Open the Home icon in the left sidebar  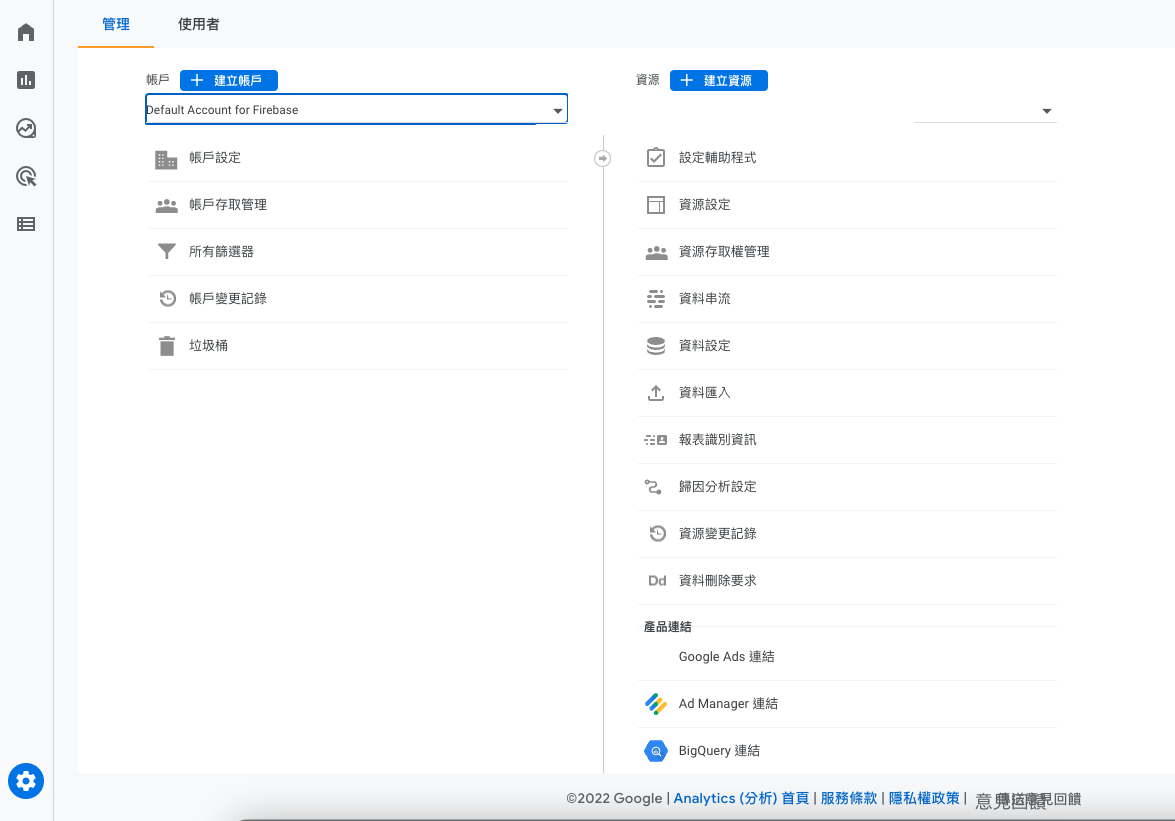[x=25, y=31]
